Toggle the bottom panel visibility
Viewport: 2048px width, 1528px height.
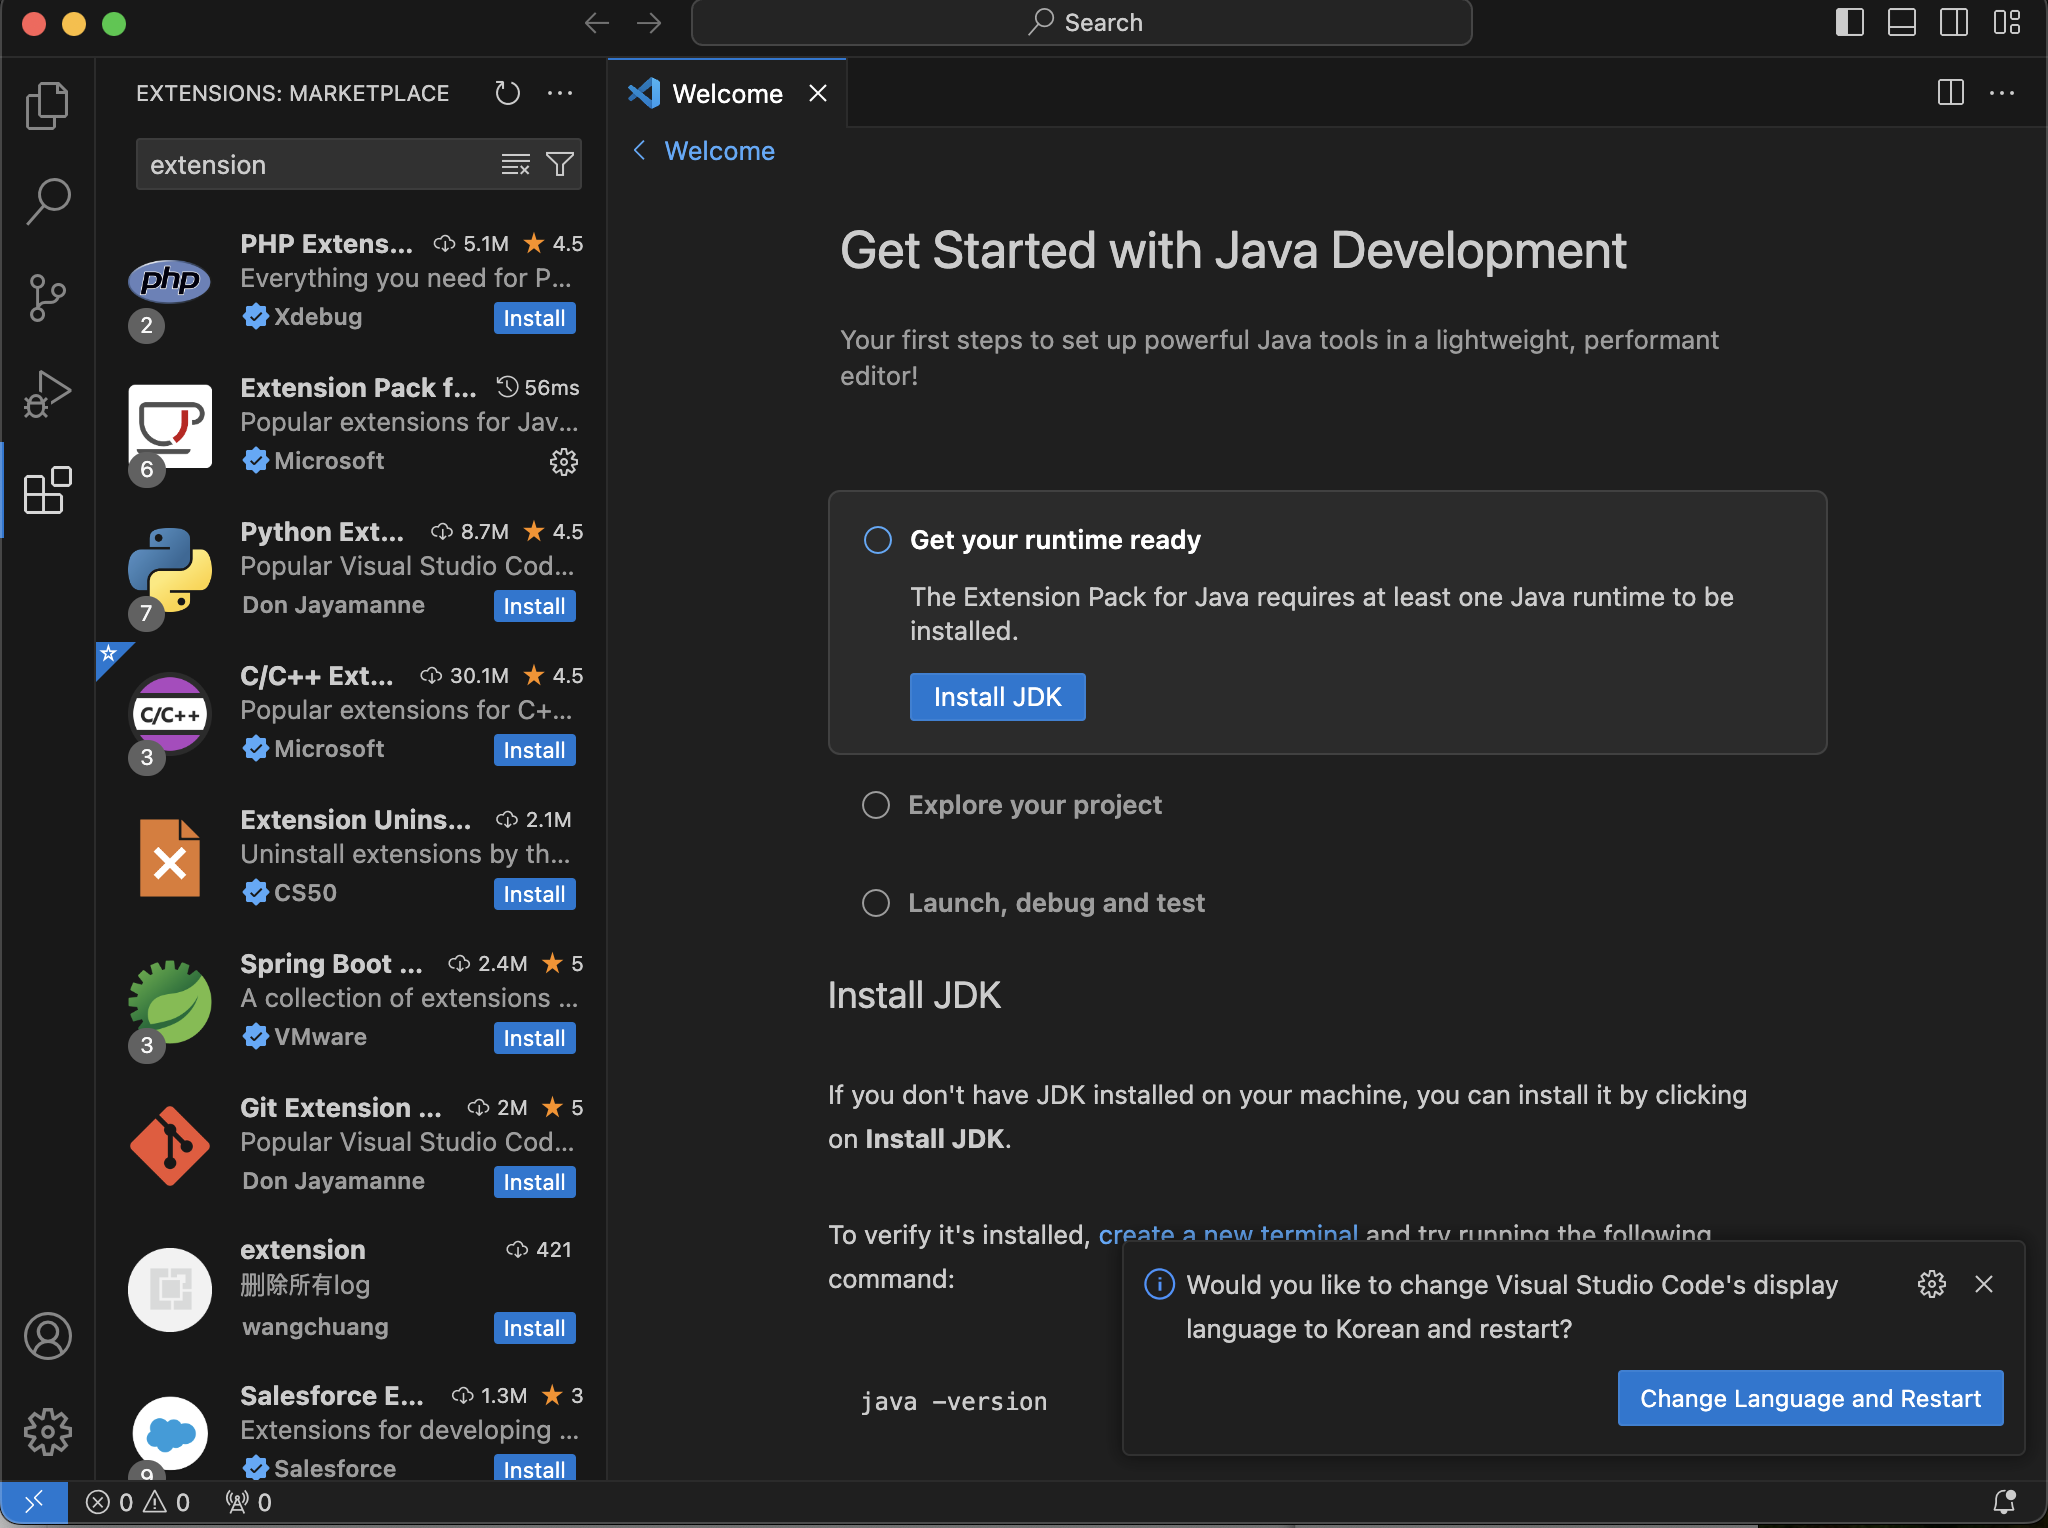click(1902, 22)
